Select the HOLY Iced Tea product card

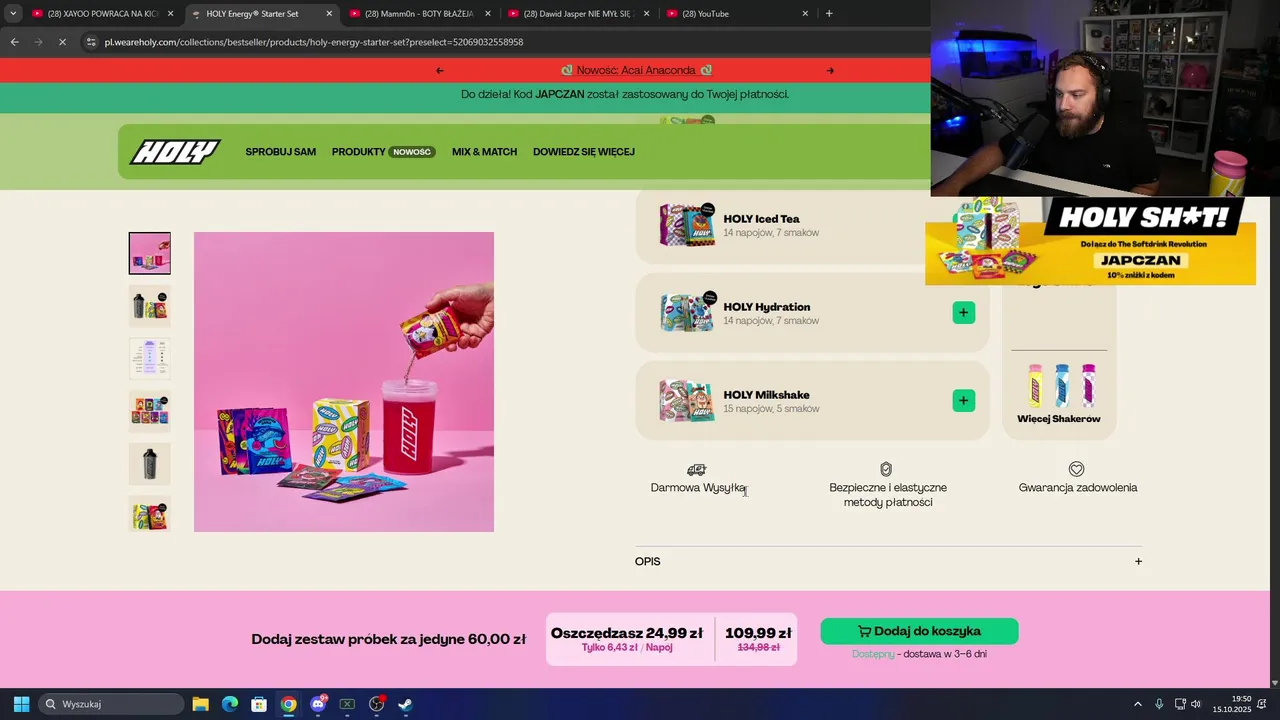(812, 226)
